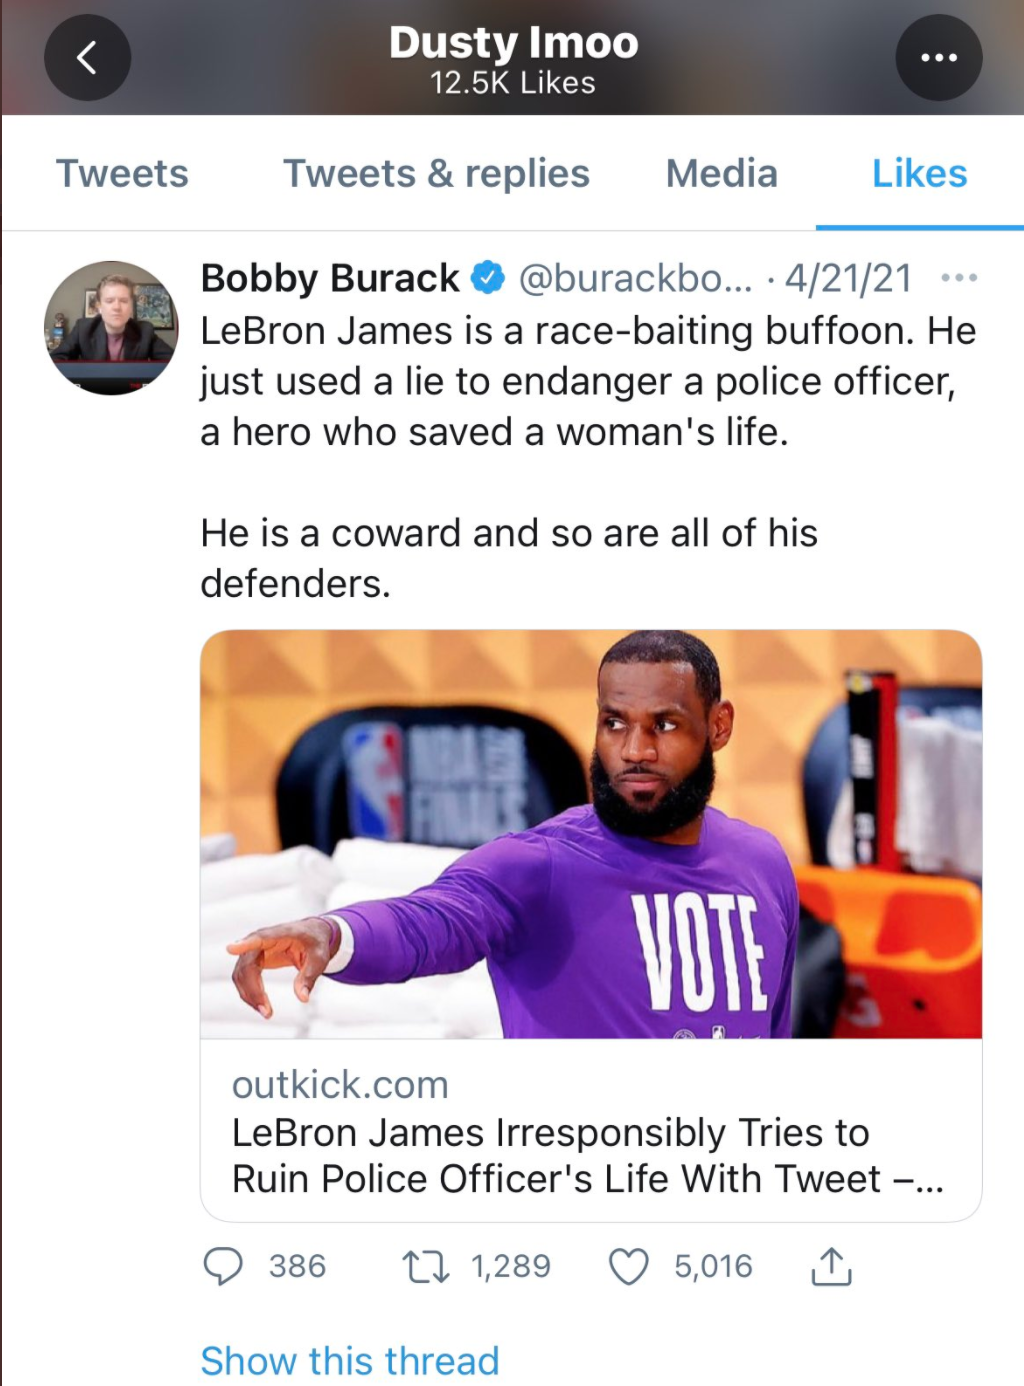Tap the share upload icon
The height and width of the screenshot is (1386, 1024).
click(831, 1266)
